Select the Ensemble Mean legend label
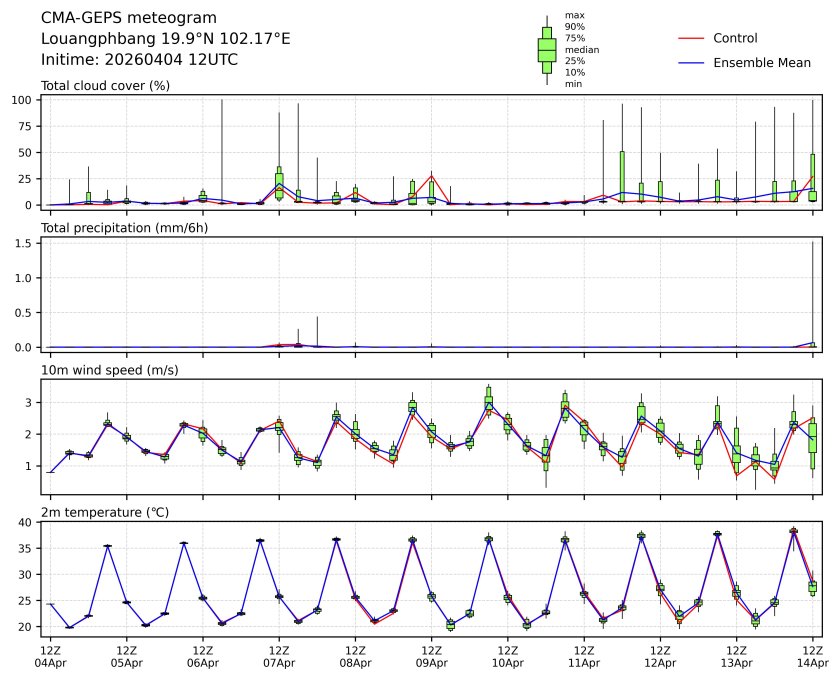This screenshot has height=680, width=840. tap(761, 62)
